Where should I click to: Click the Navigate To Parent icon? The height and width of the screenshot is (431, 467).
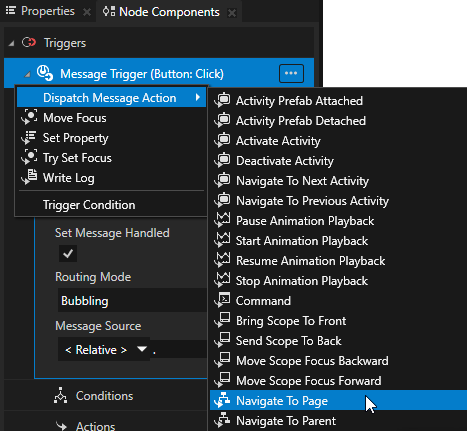click(x=222, y=420)
